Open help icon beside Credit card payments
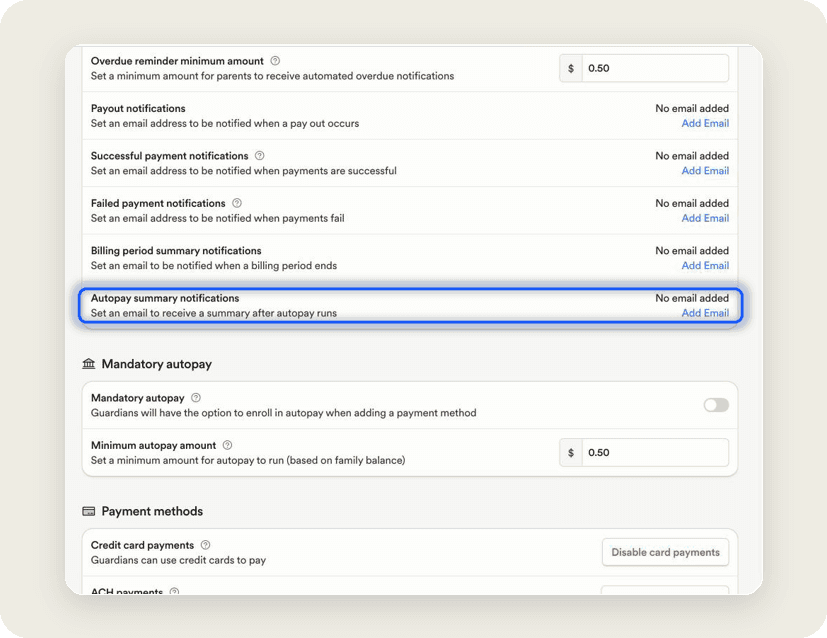827x638 pixels. 206,545
